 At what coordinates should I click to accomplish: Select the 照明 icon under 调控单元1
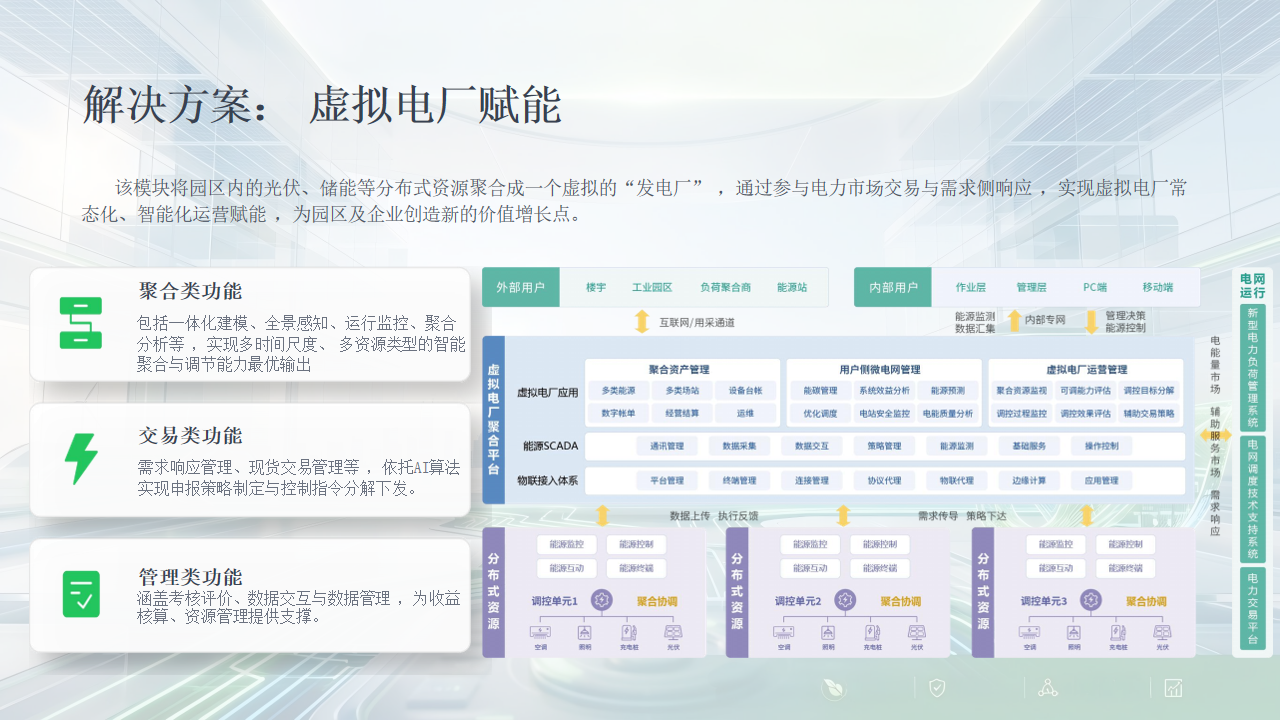coord(585,632)
